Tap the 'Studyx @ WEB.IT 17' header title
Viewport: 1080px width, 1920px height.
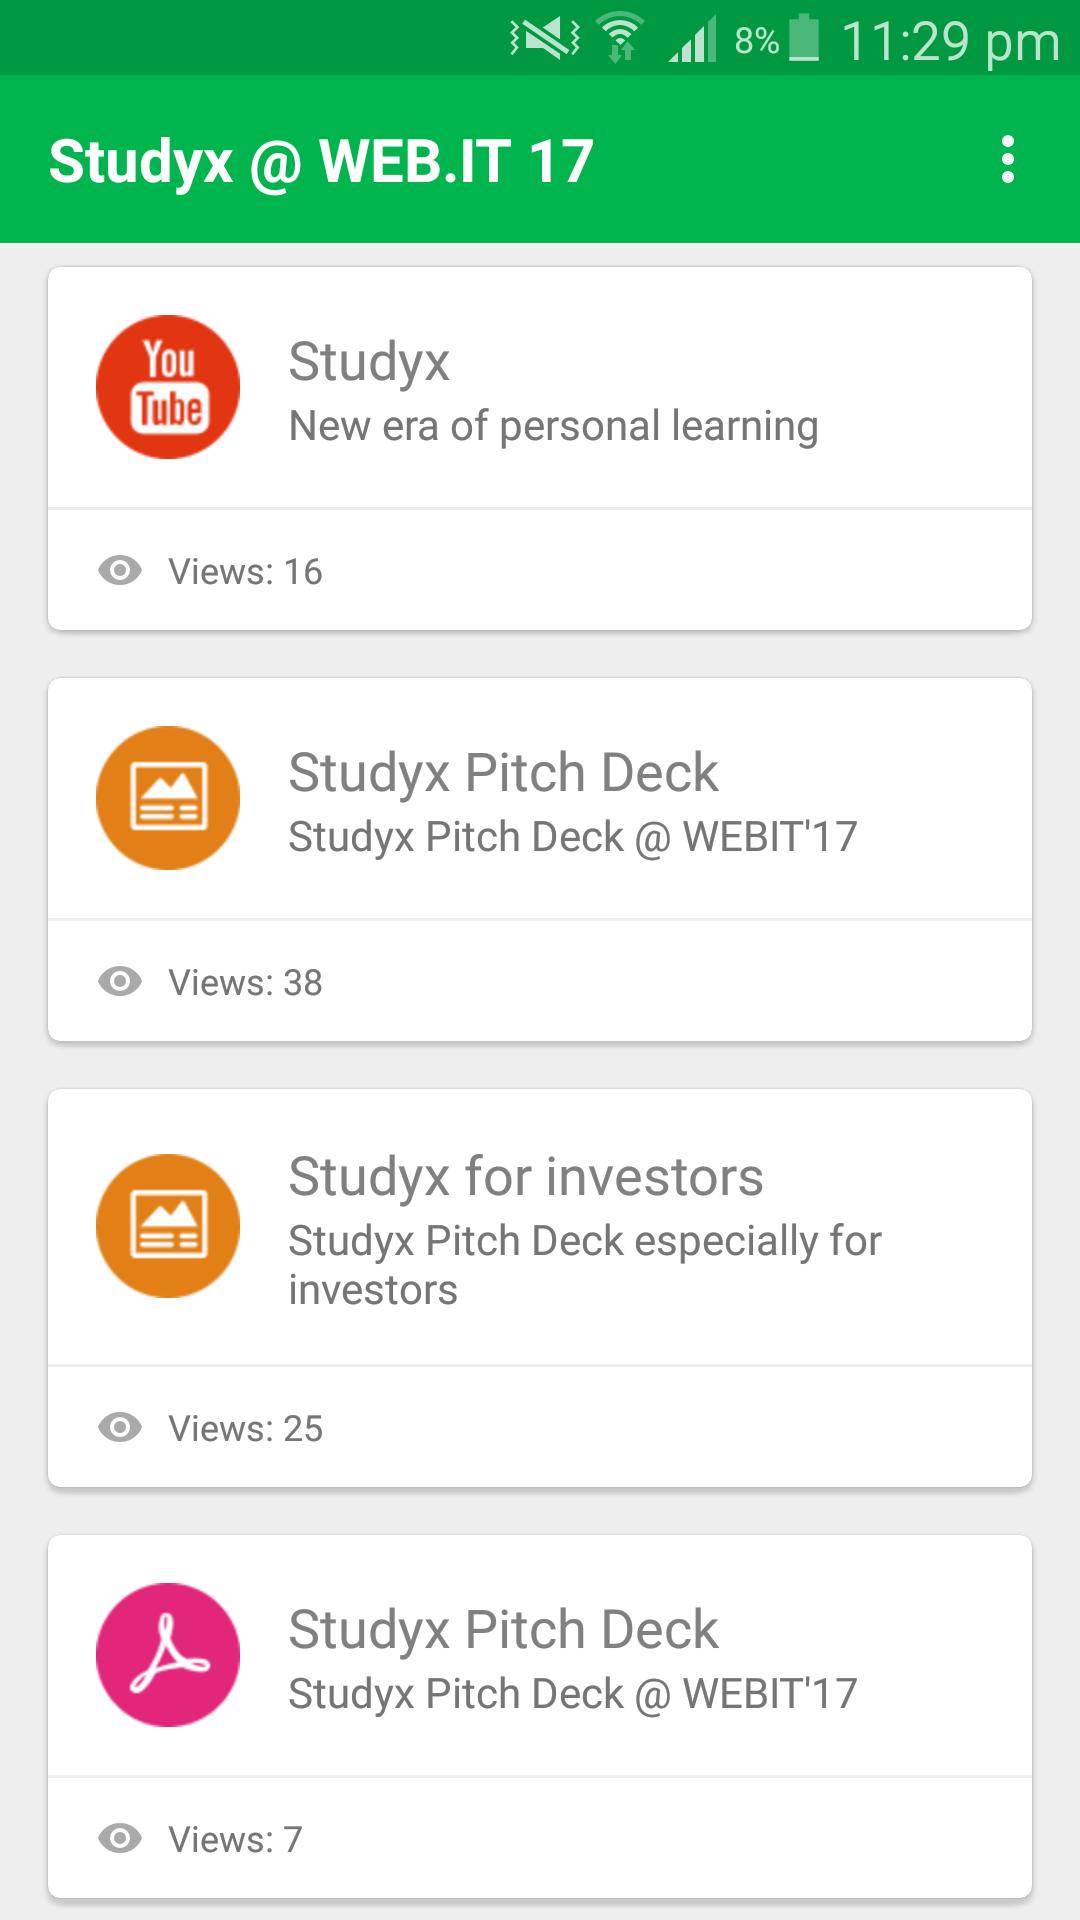(x=321, y=161)
